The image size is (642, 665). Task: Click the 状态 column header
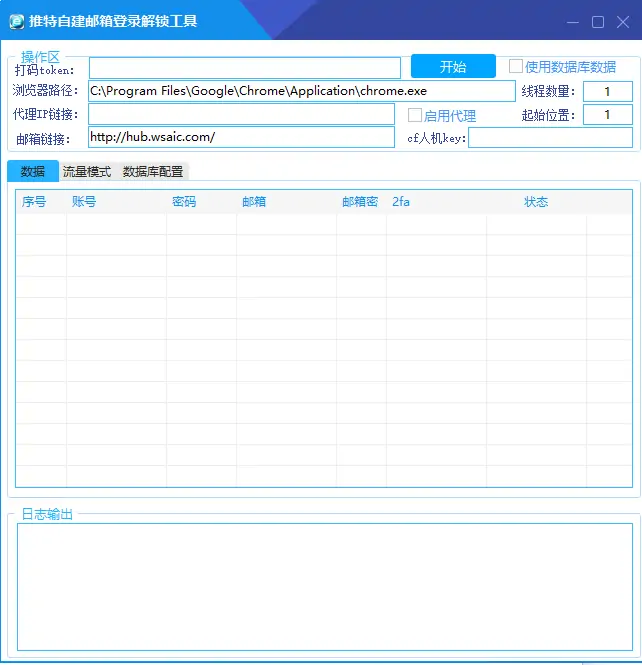[x=536, y=201]
